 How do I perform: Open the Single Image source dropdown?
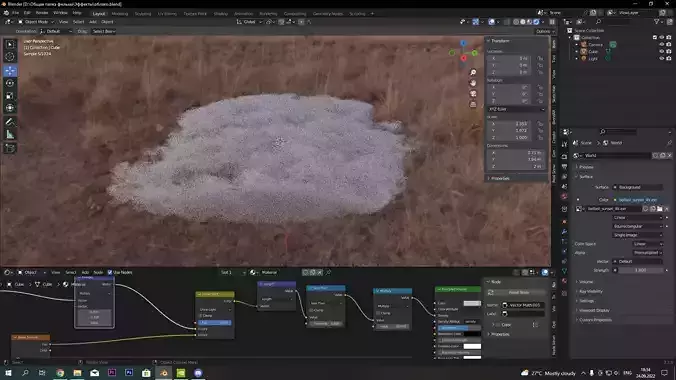tap(638, 235)
